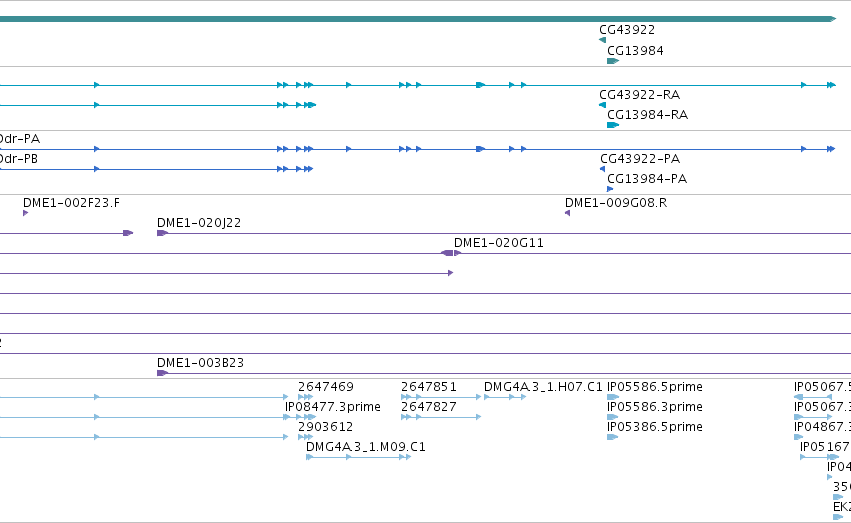
Task: Click the 2903612 EST label
Action: click(x=326, y=427)
